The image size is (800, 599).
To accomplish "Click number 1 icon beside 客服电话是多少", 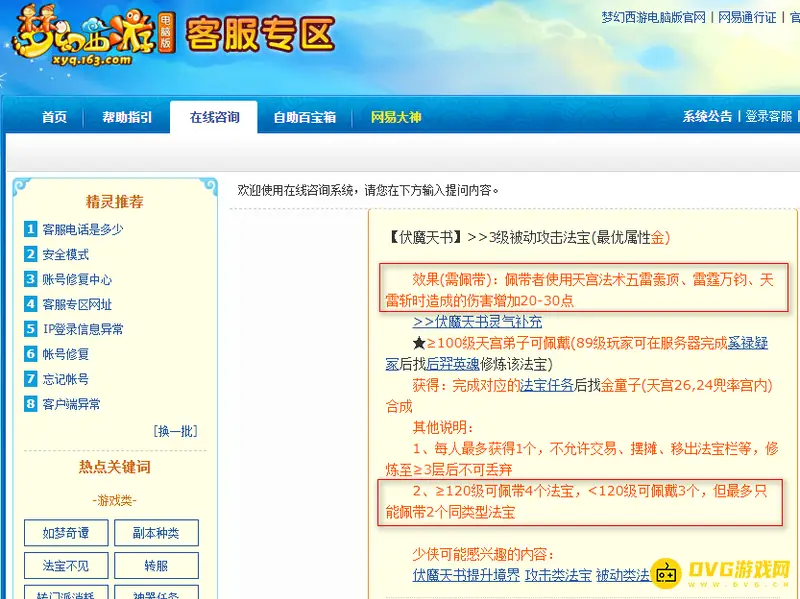I will point(31,229).
